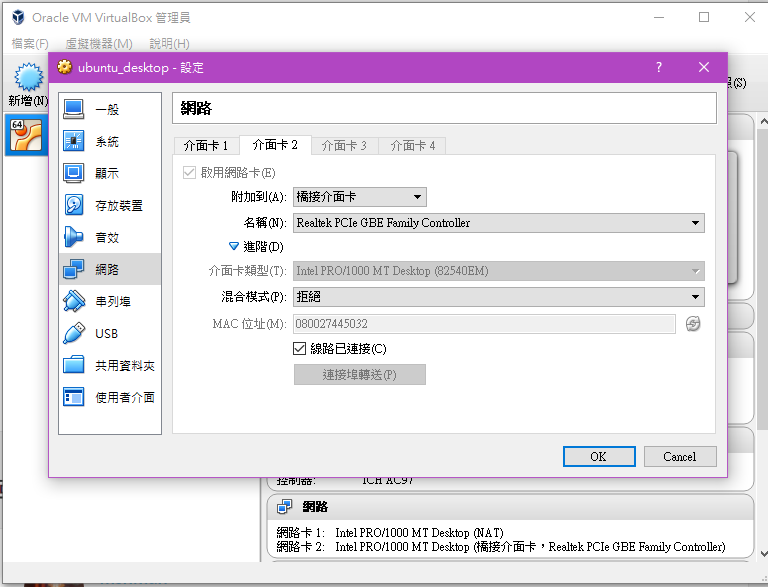Open the 混合模式 dropdown showing 拒絕
The image size is (768, 587).
(x=499, y=297)
